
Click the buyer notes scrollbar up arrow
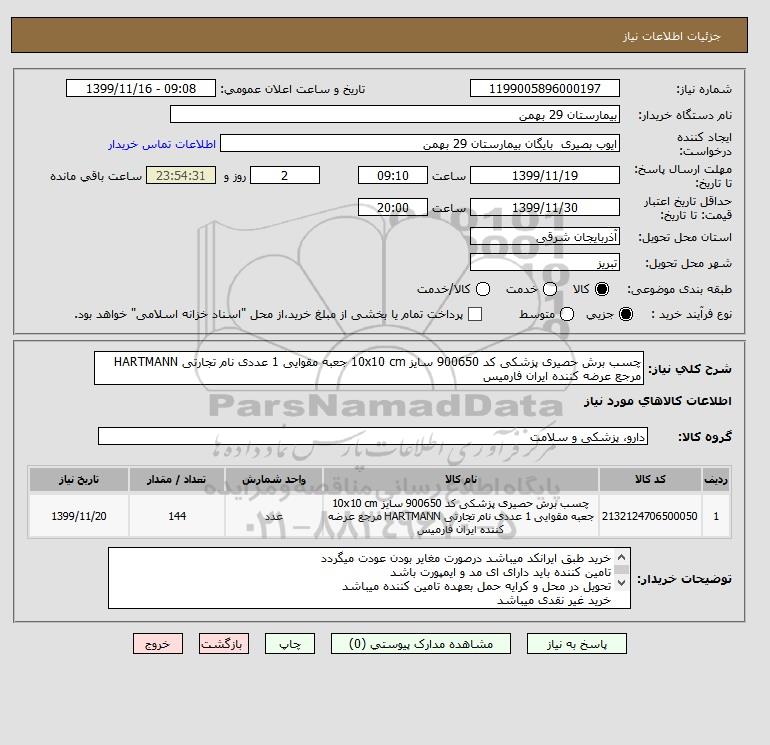(621, 557)
